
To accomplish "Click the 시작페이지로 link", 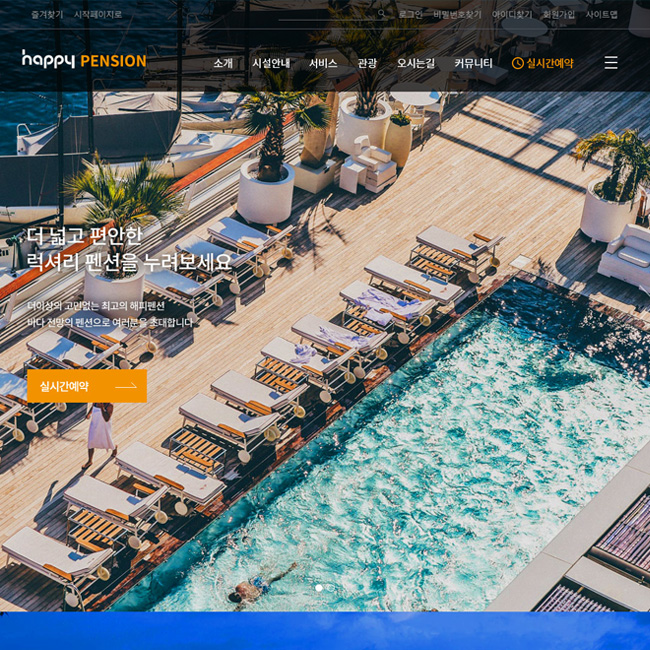I will [98, 15].
